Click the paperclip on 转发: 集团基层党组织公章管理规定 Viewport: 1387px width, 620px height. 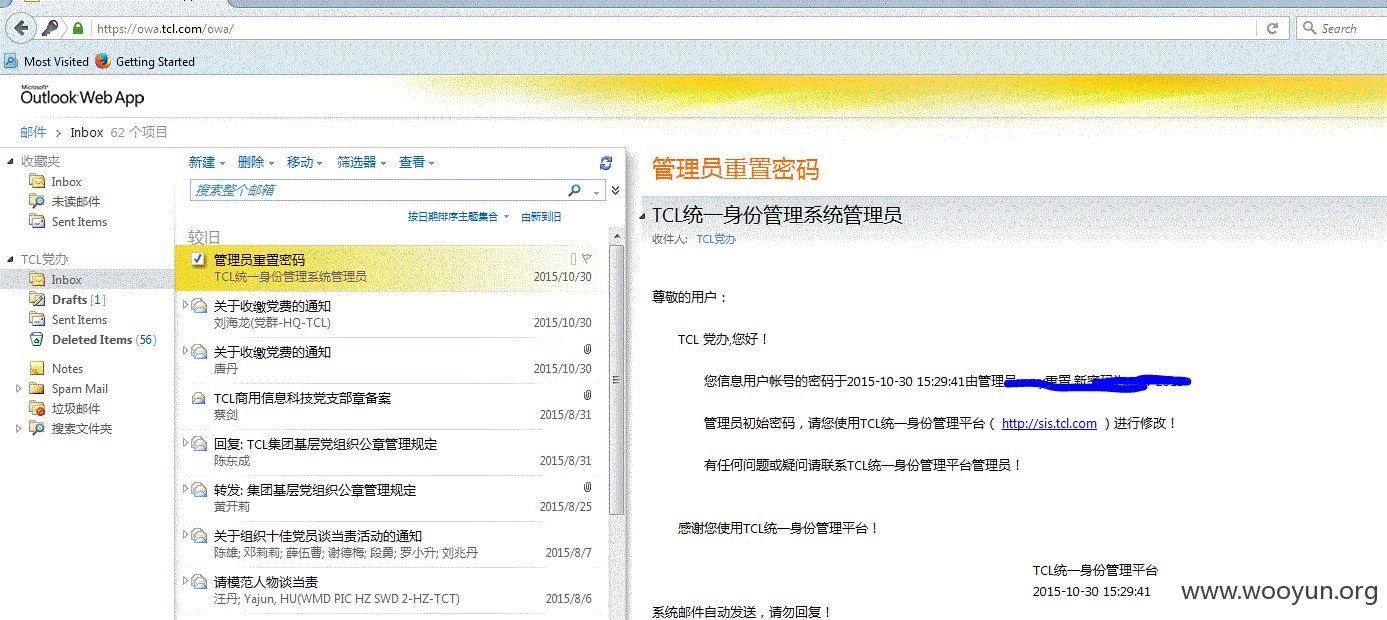(587, 488)
